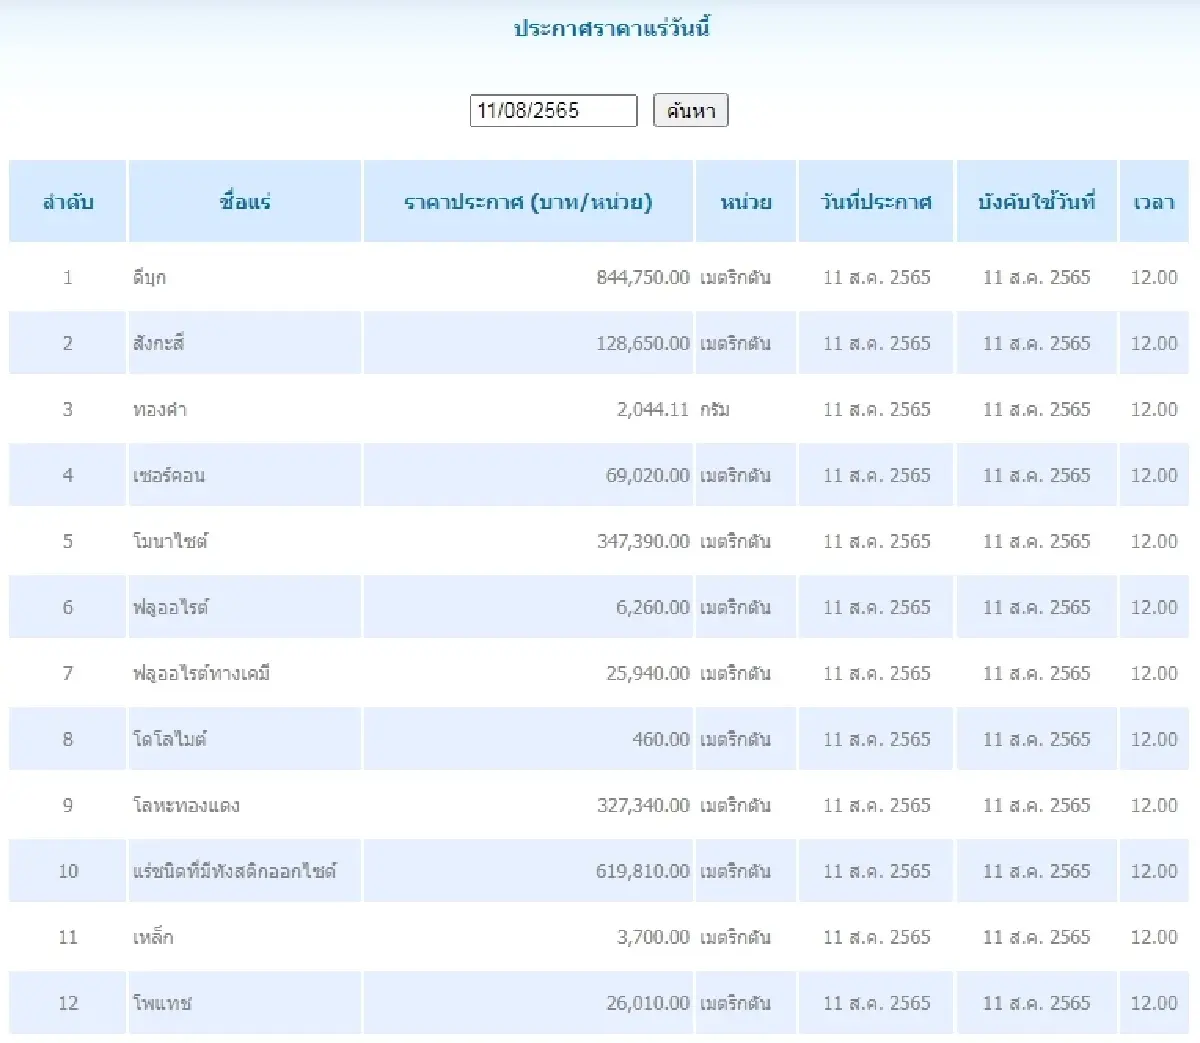Viewport: 1200px width, 1043px height.
Task: Select mineral name โดโลไมต์
Action: pyautogui.click(x=170, y=739)
